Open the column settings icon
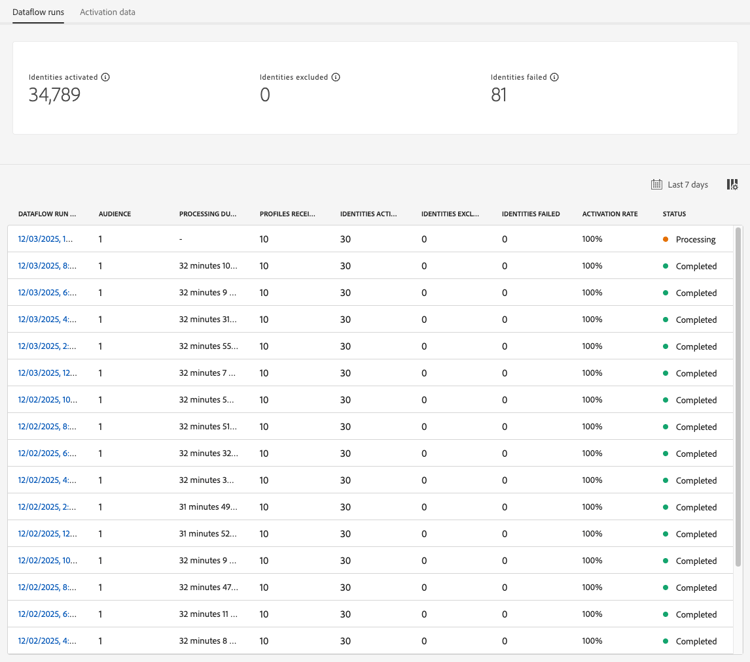This screenshot has width=750, height=662. [x=732, y=185]
